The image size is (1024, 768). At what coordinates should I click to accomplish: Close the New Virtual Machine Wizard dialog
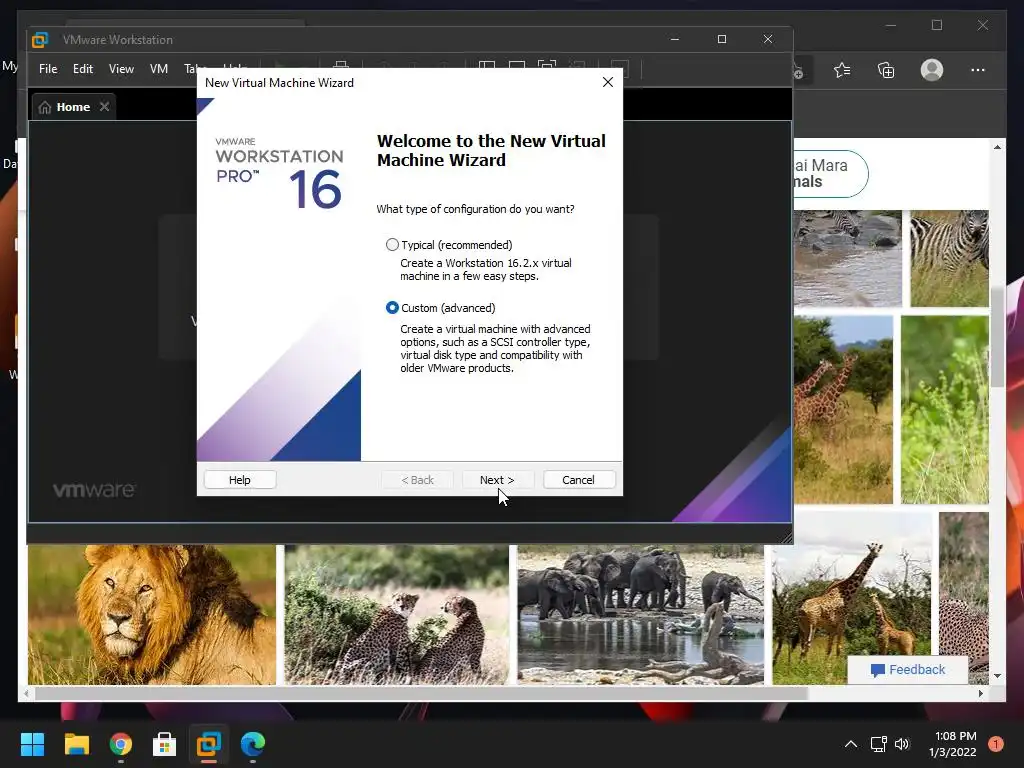click(608, 82)
